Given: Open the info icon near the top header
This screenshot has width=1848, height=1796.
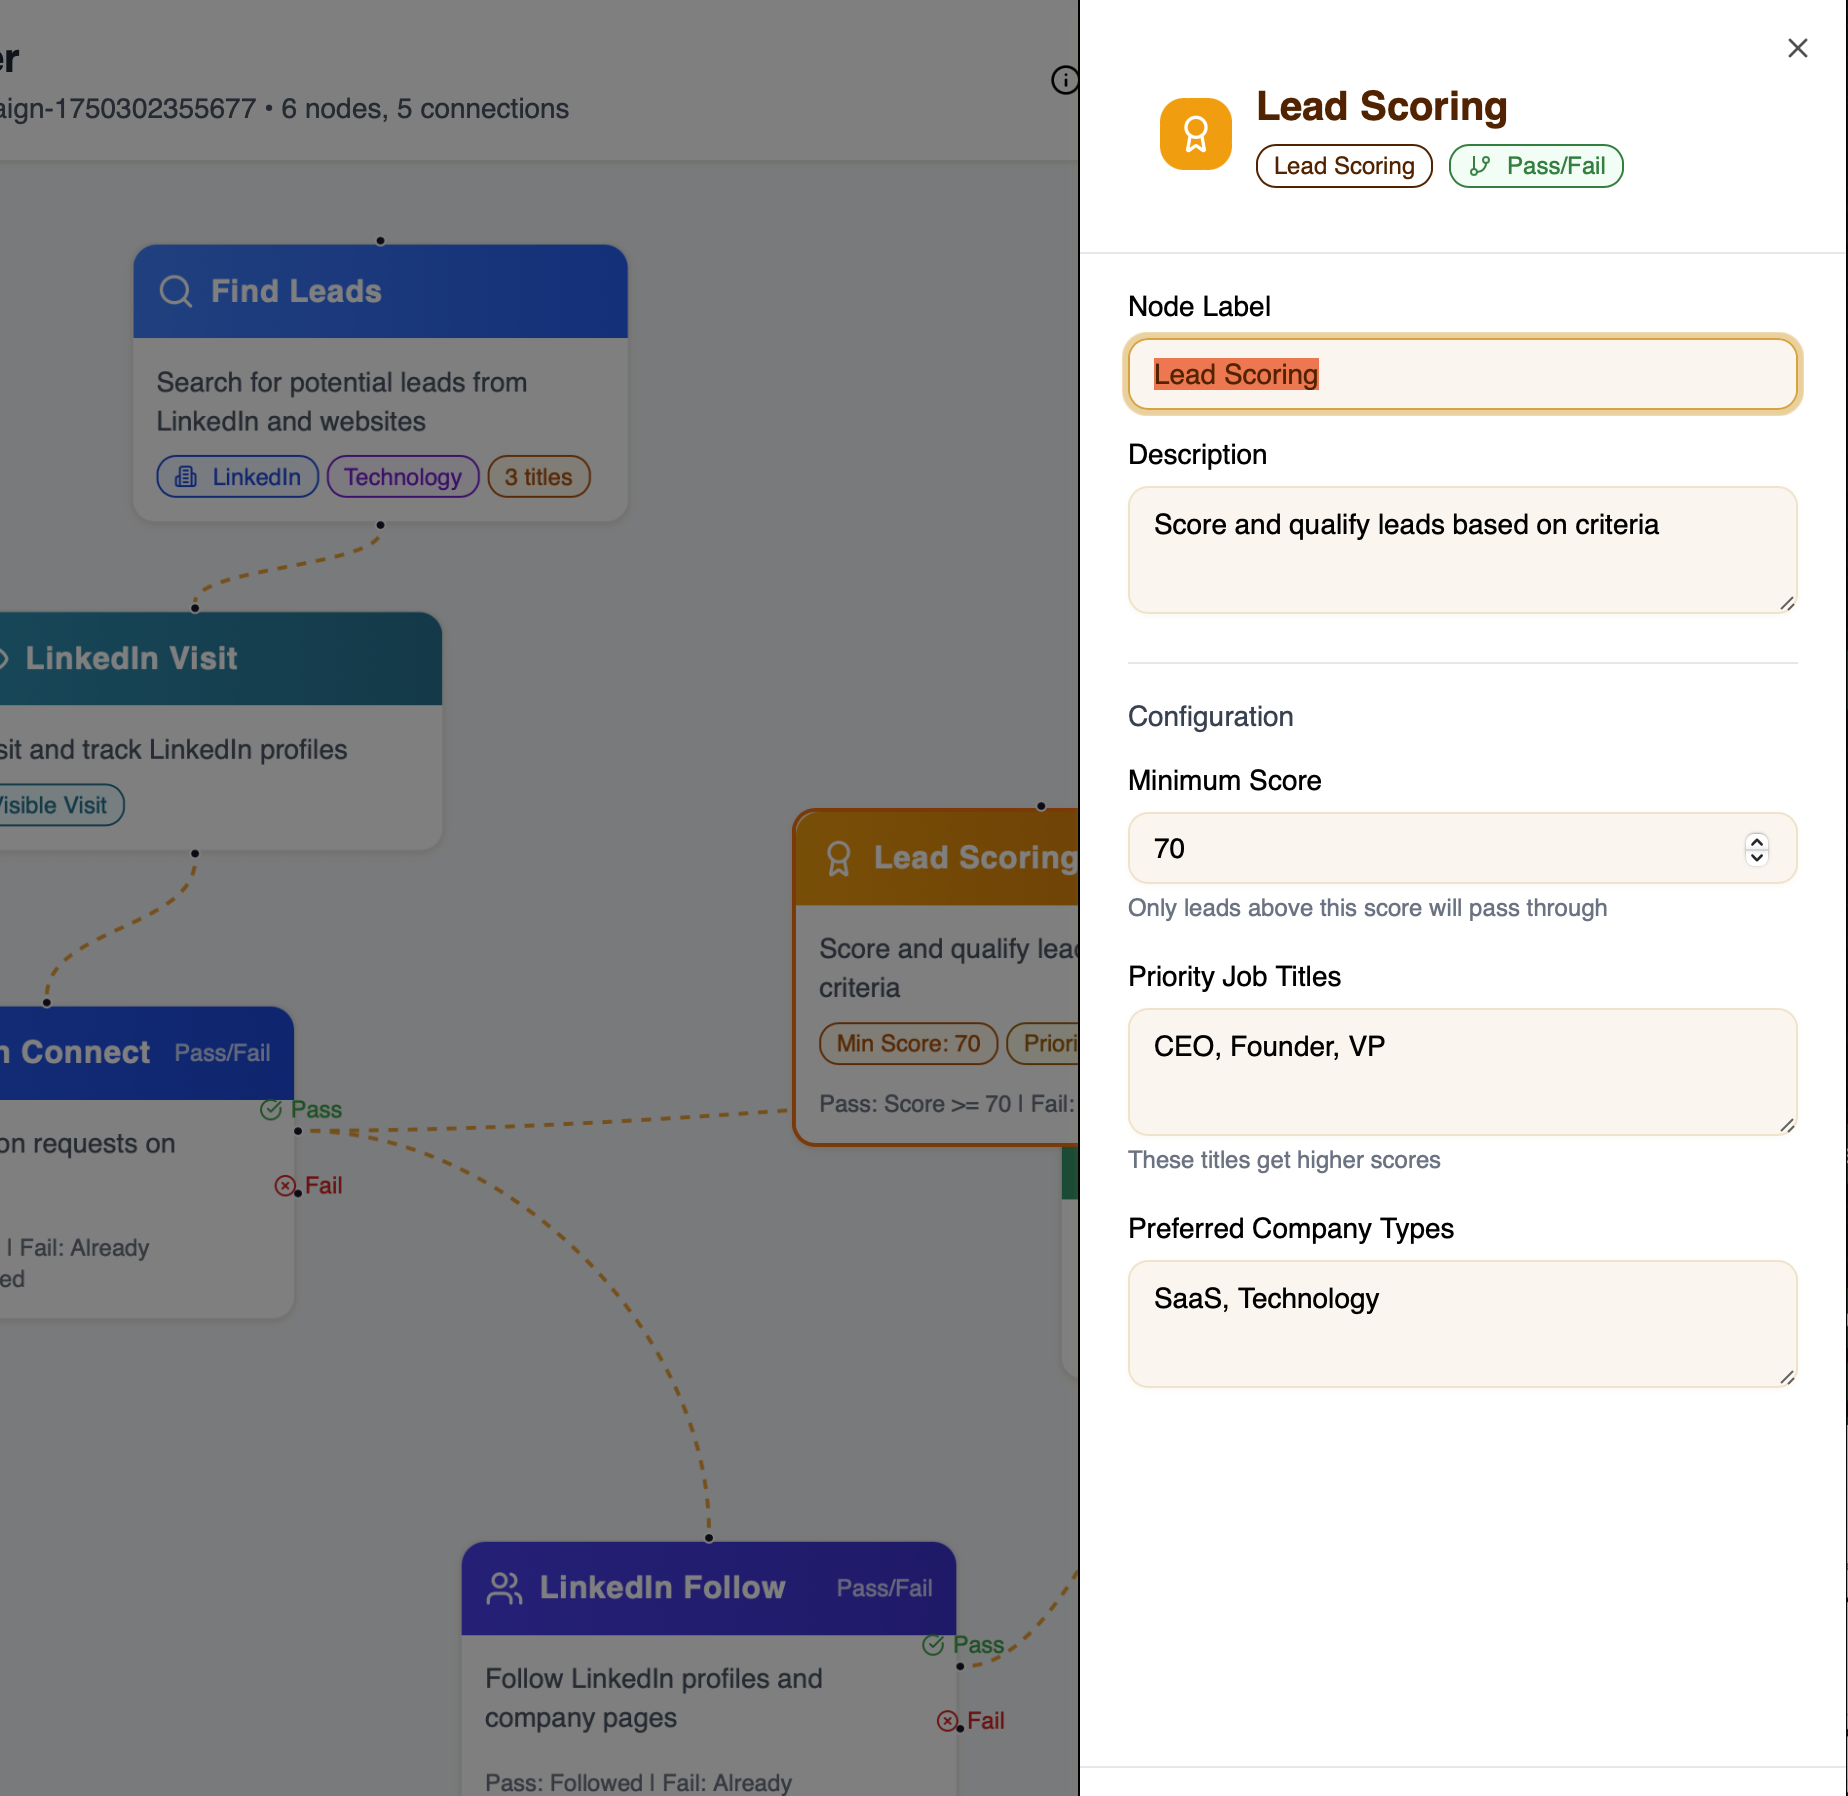Looking at the screenshot, I should [x=1064, y=79].
